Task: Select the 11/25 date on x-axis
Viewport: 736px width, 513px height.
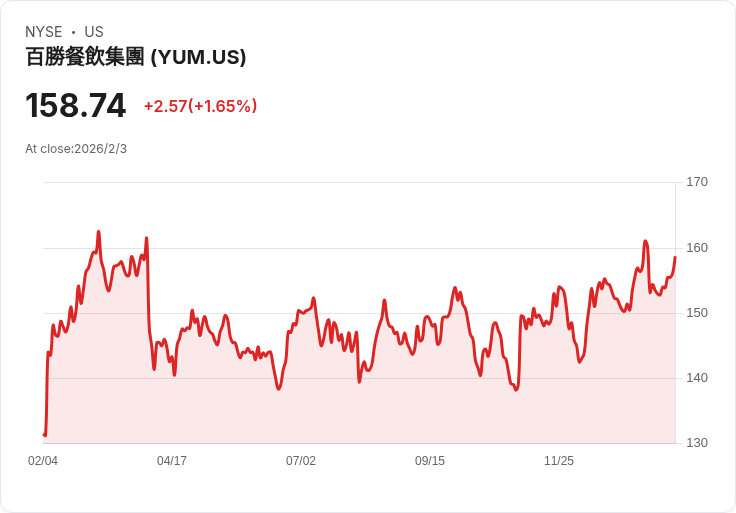Action: click(559, 461)
